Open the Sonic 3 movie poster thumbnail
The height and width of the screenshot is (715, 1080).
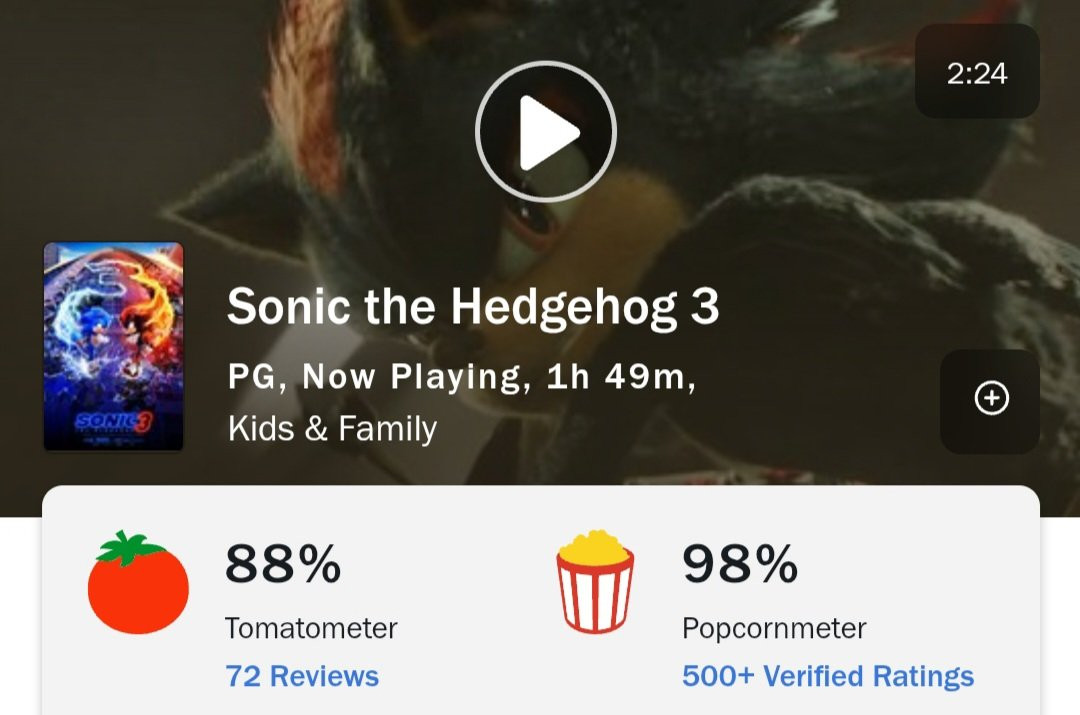coord(114,346)
